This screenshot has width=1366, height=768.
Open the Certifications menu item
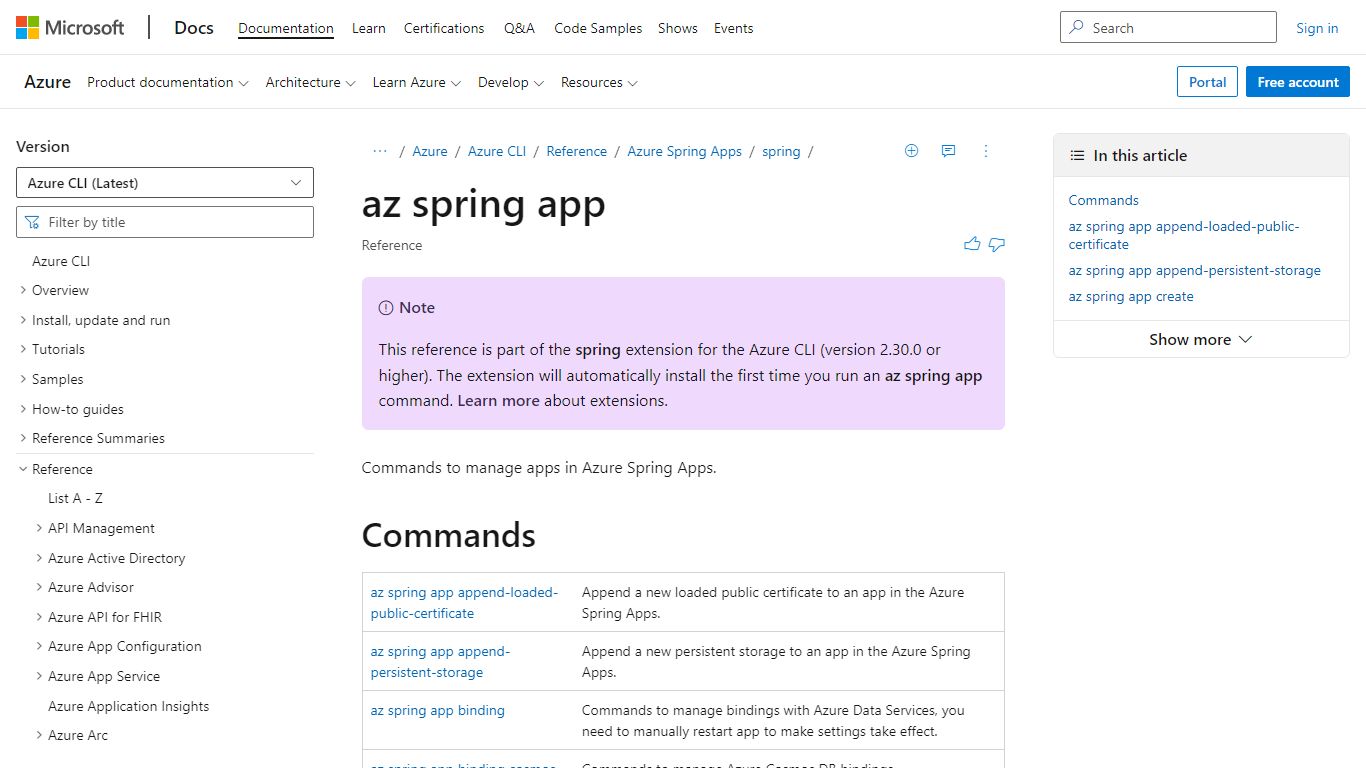click(444, 28)
